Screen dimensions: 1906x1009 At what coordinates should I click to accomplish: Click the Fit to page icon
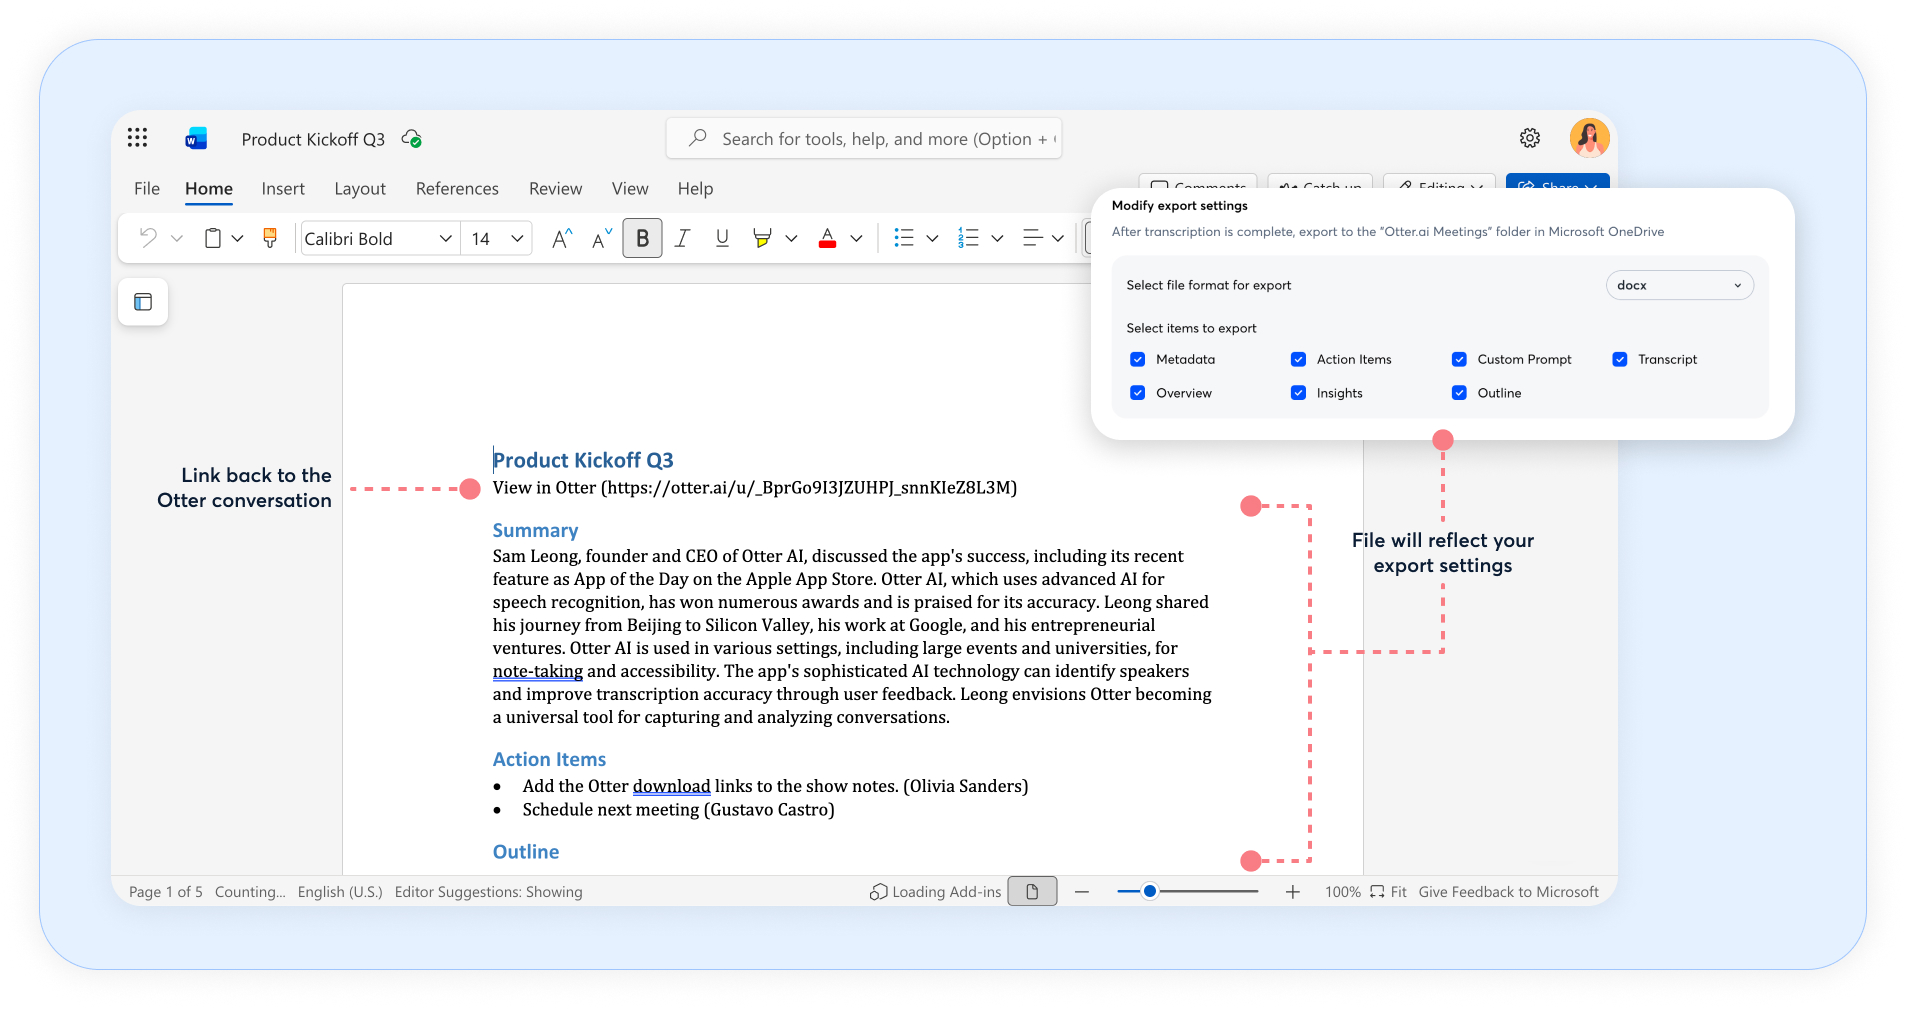1378,891
